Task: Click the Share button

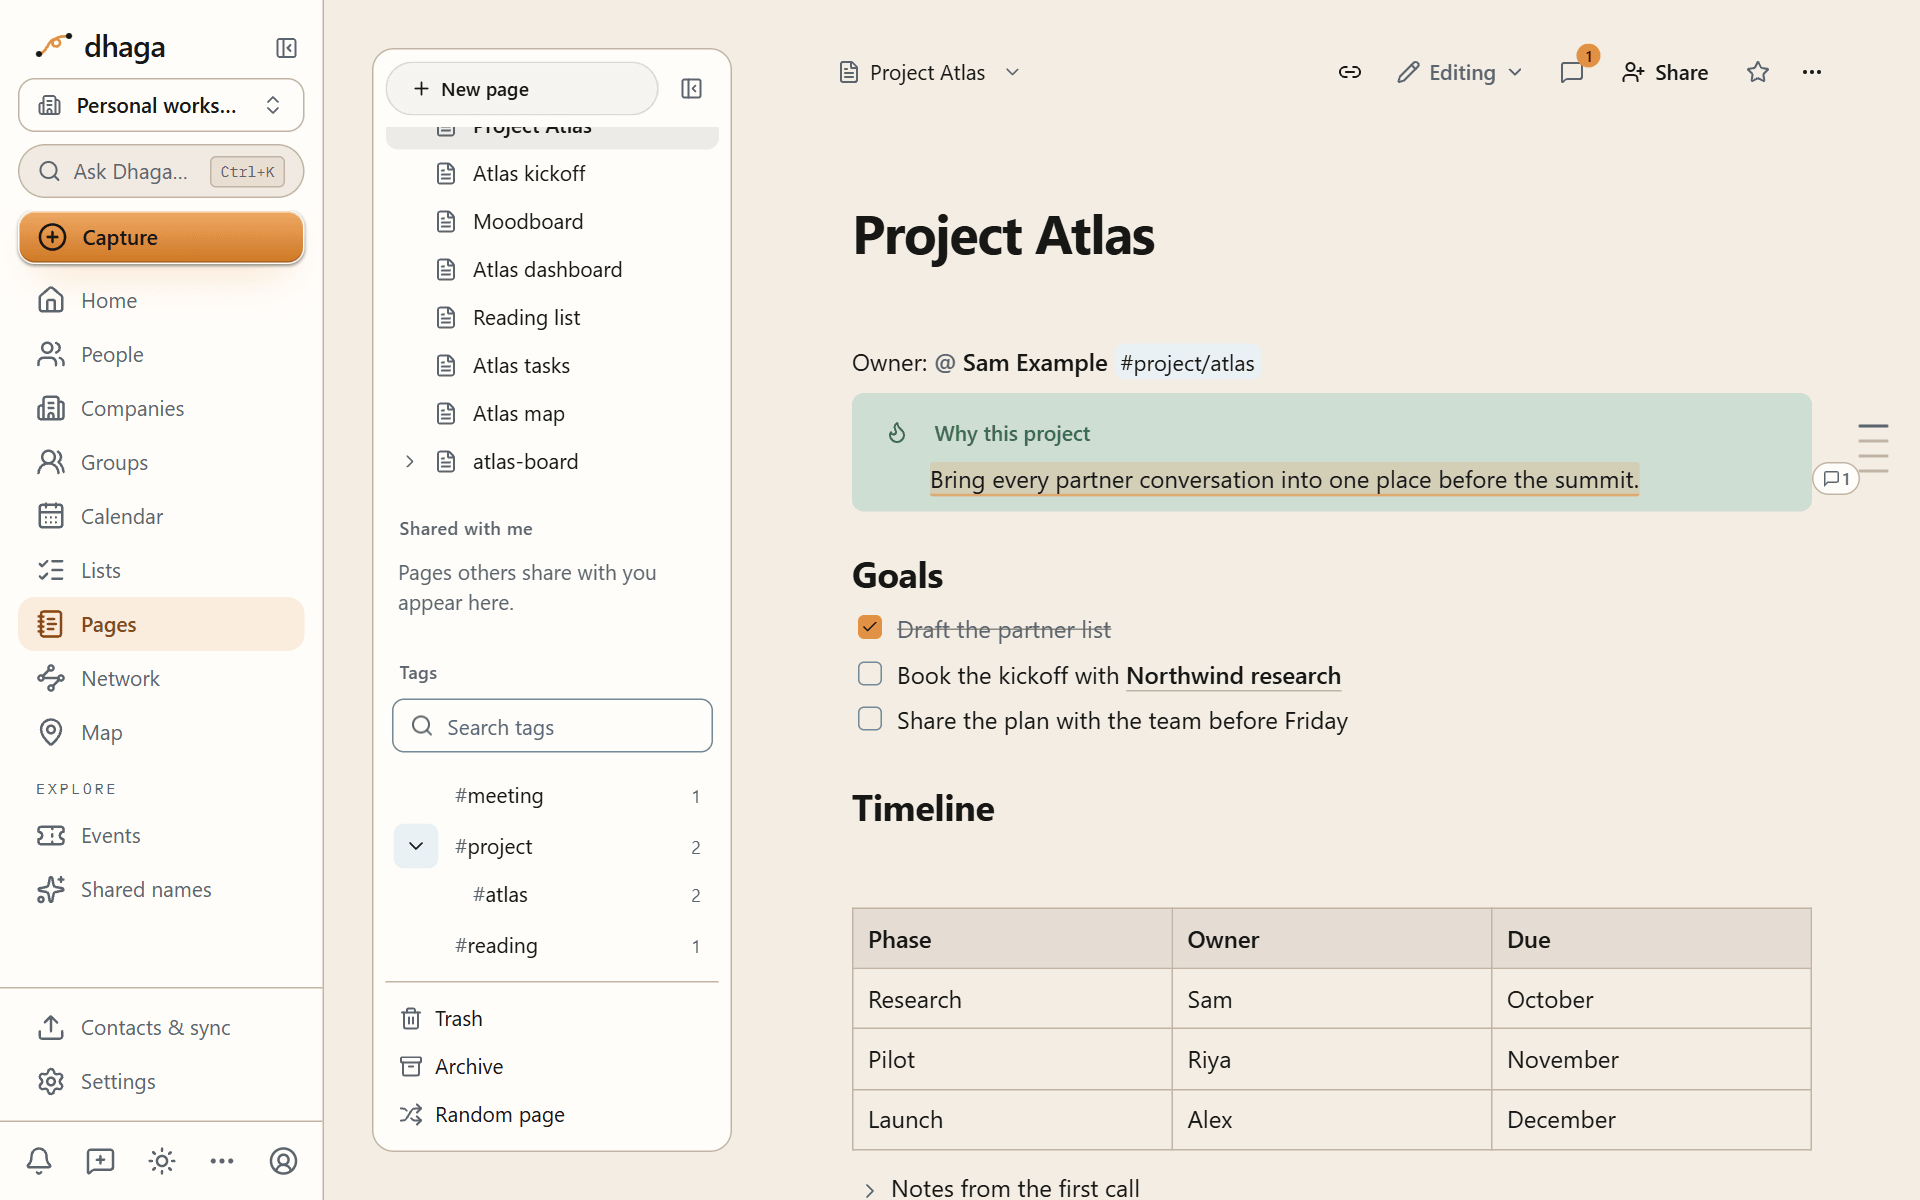Action: [x=1665, y=72]
